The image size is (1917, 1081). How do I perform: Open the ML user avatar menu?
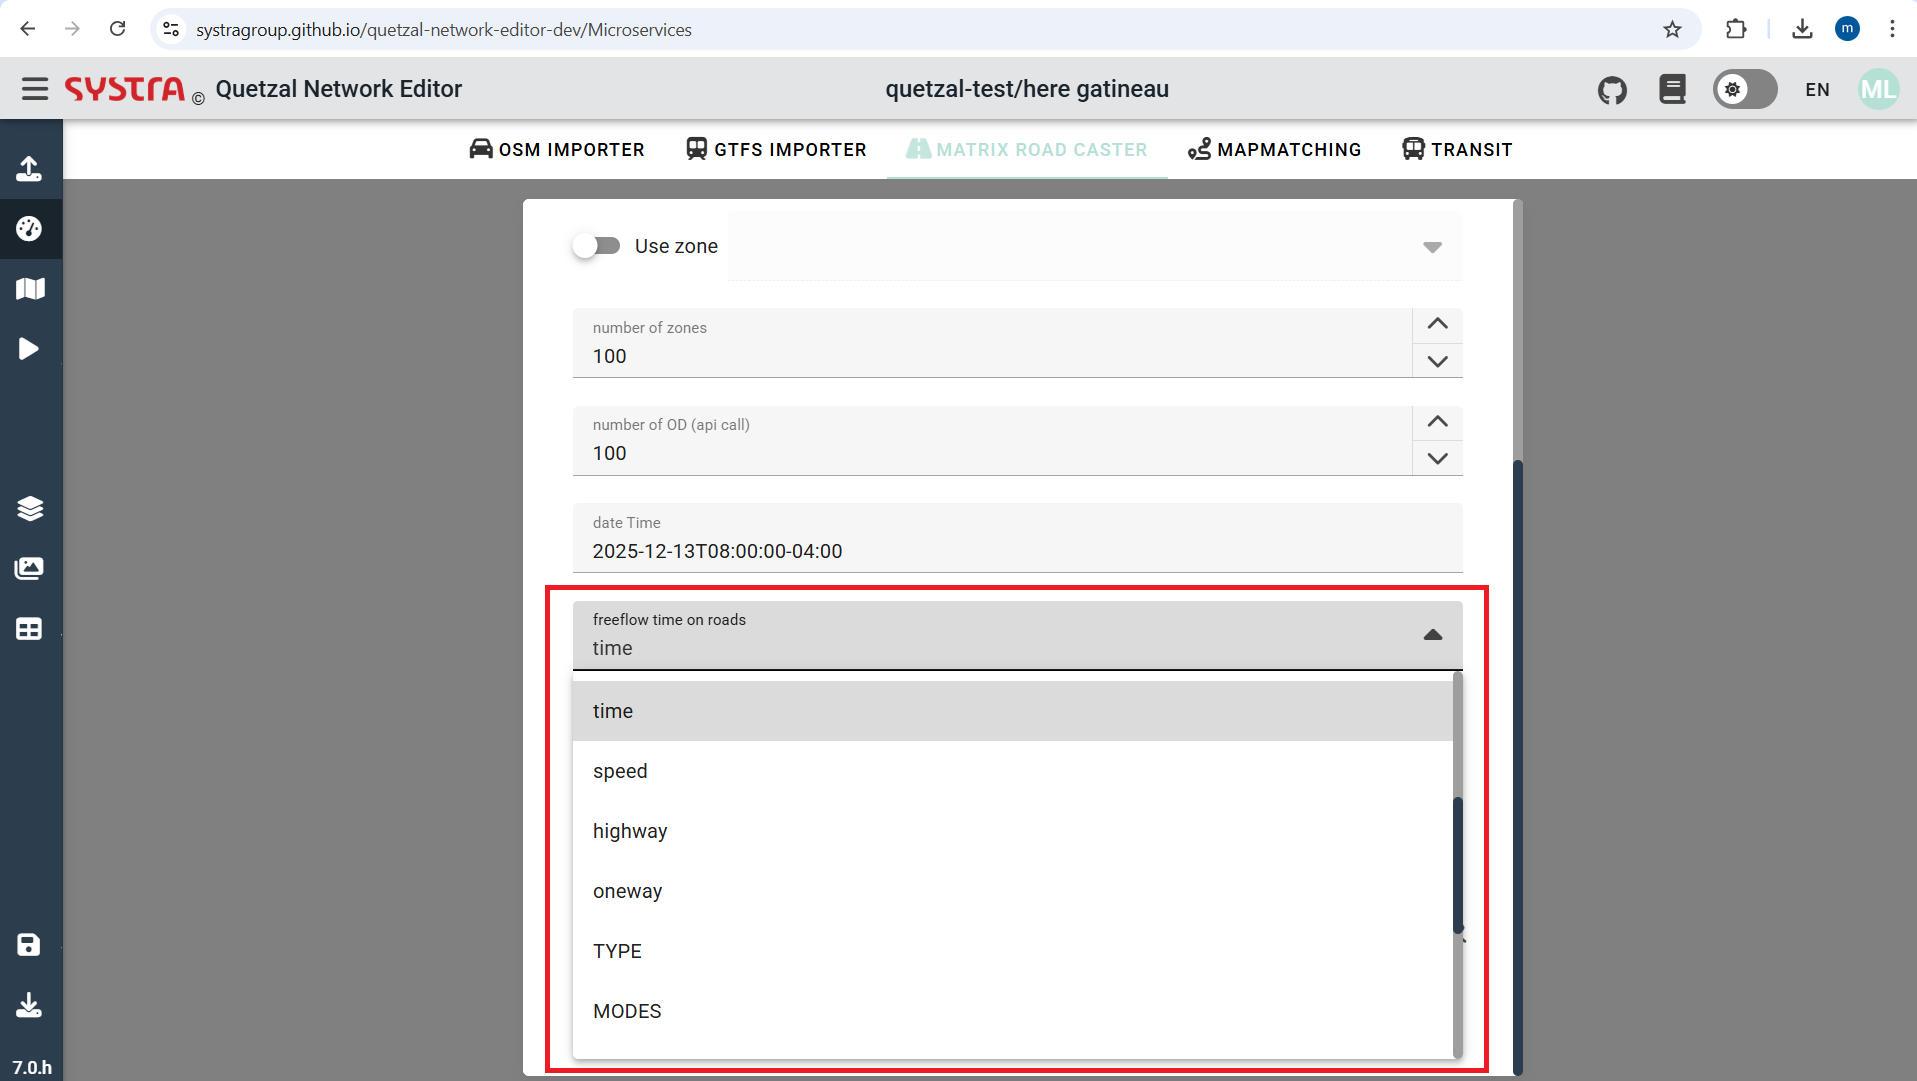[x=1878, y=89]
